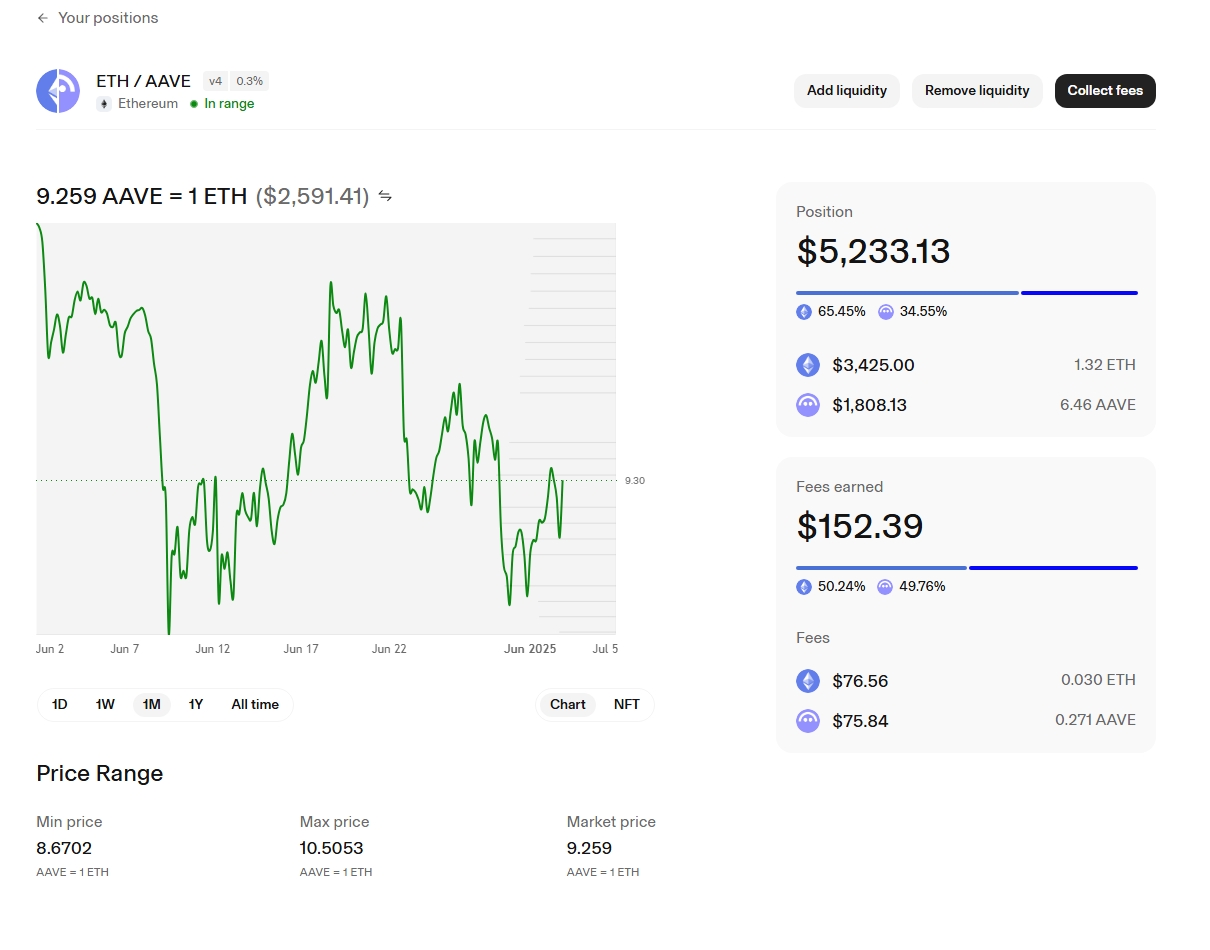Viewport: 1210px width, 950px height.
Task: Click the Collect fees button
Action: point(1105,91)
